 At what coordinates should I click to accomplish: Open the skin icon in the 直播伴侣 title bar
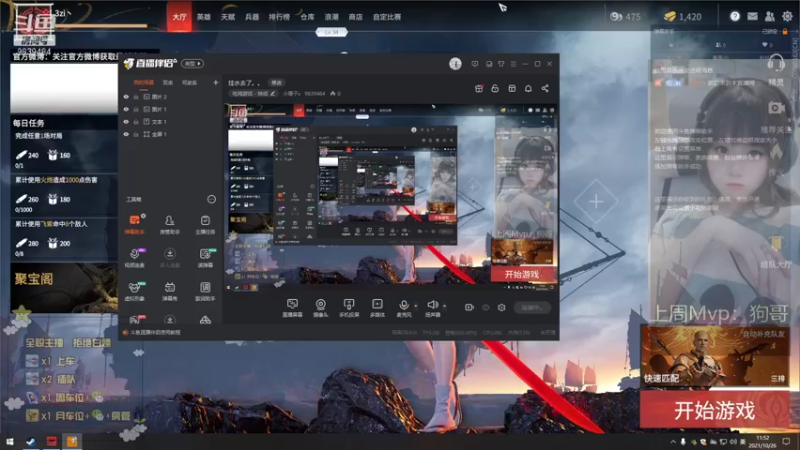click(x=501, y=64)
